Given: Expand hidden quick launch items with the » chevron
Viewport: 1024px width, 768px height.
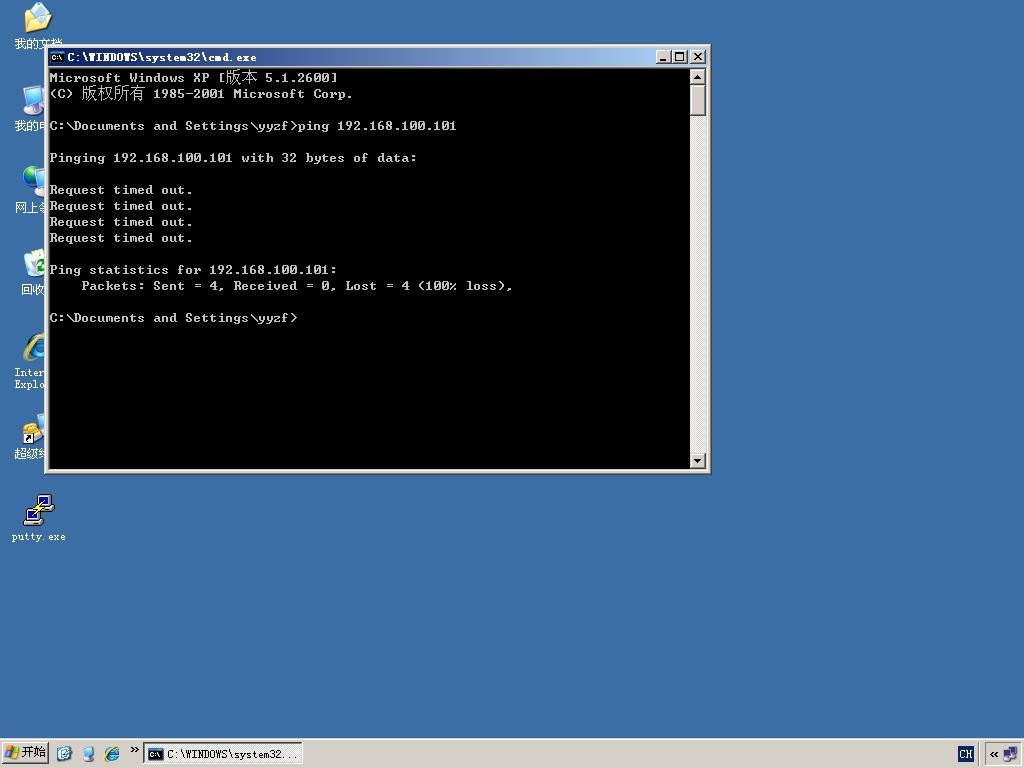Looking at the screenshot, I should pos(134,750).
